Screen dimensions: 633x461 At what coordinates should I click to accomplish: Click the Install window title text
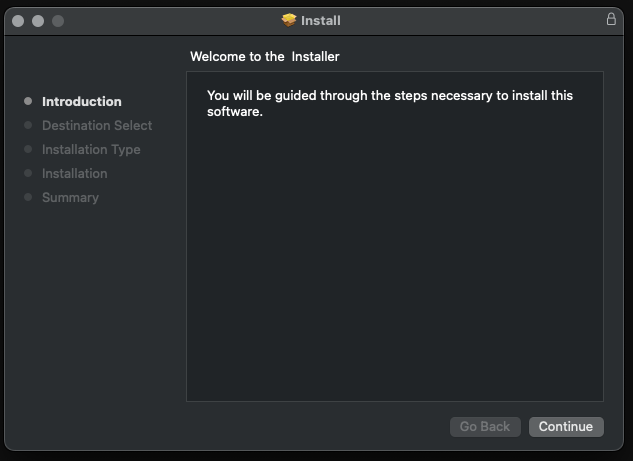pos(321,20)
